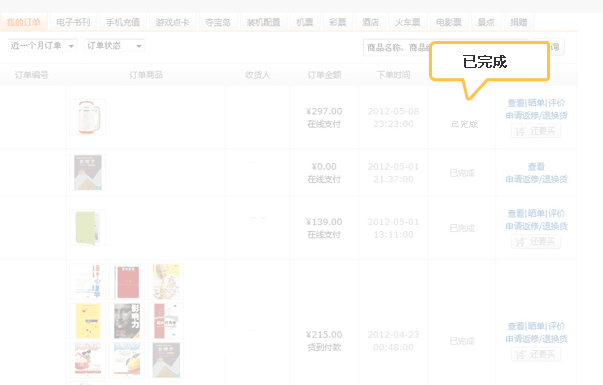The width and height of the screenshot is (603, 385).
Task: Open the 景点 tab
Action: (486, 22)
